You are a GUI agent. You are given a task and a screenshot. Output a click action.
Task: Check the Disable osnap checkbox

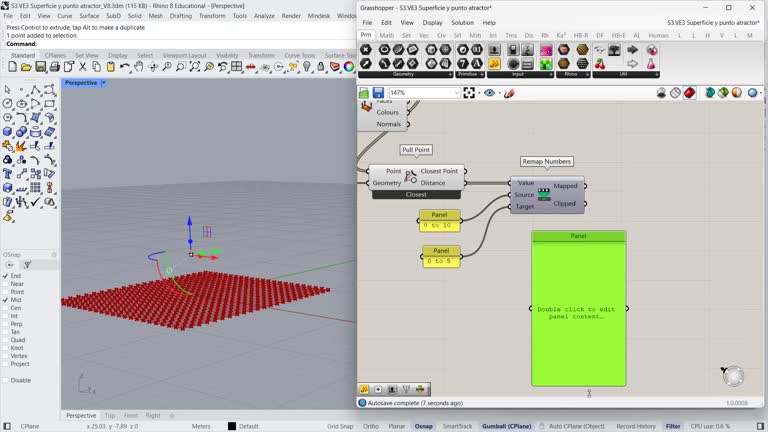[x=5, y=380]
